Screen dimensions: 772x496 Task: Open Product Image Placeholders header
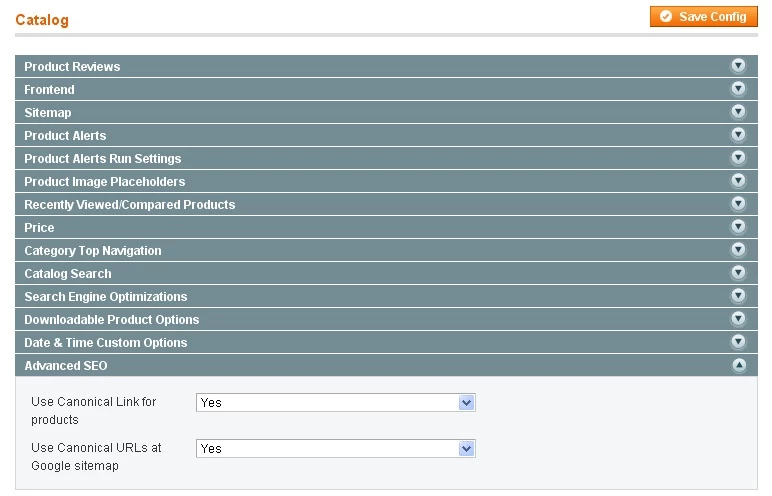pos(386,181)
